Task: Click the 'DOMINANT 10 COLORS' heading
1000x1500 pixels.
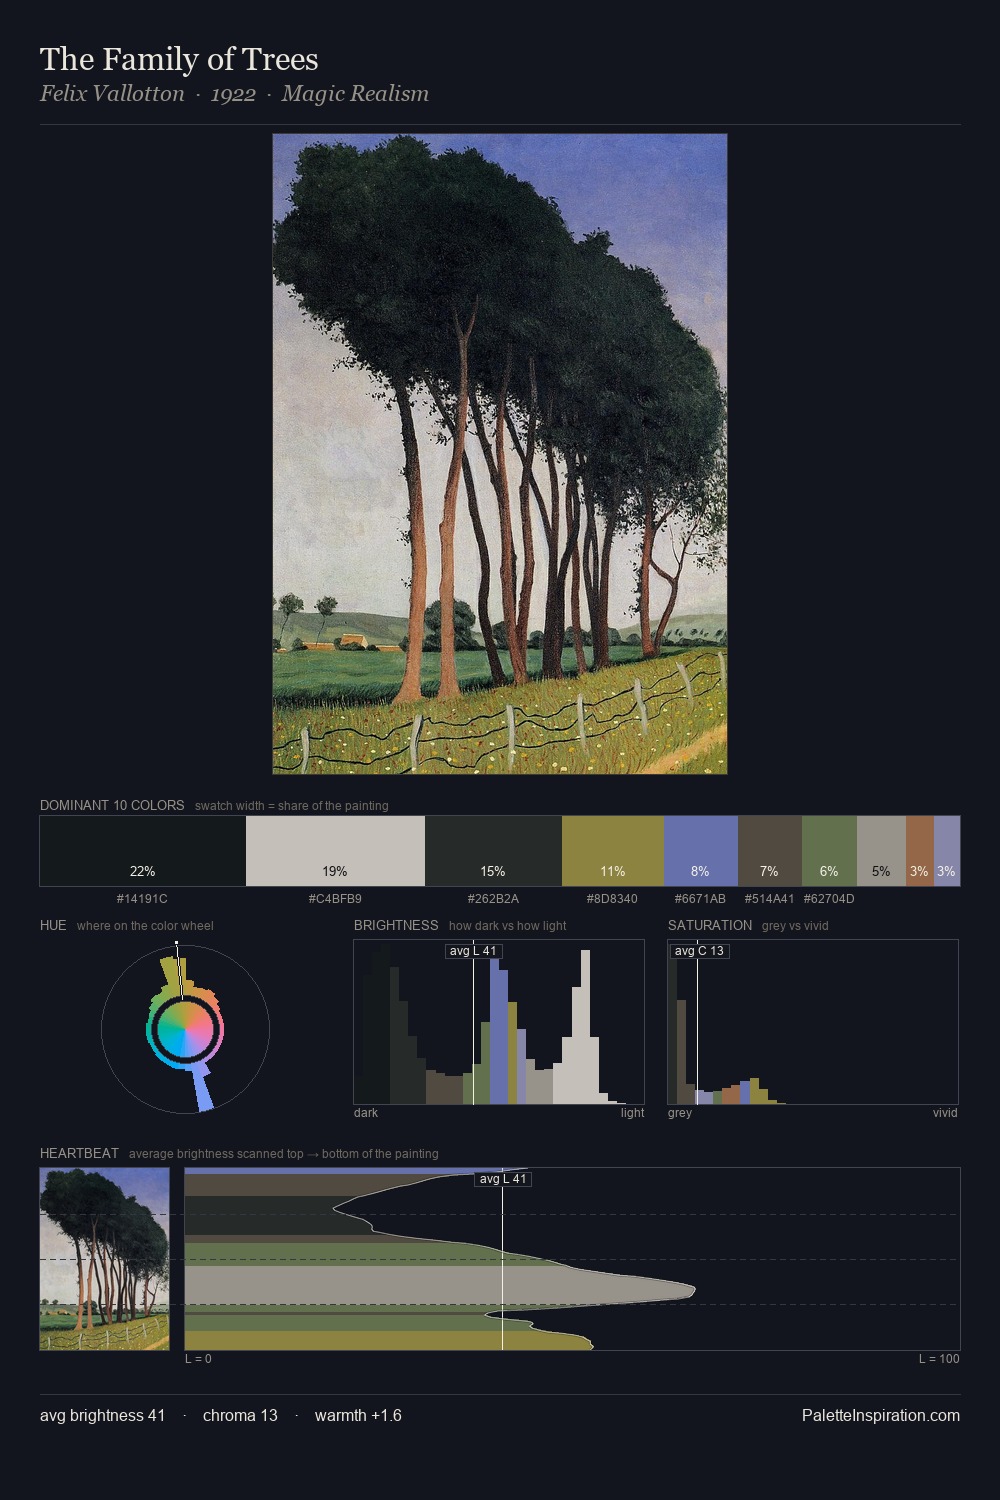Action: 112,805
